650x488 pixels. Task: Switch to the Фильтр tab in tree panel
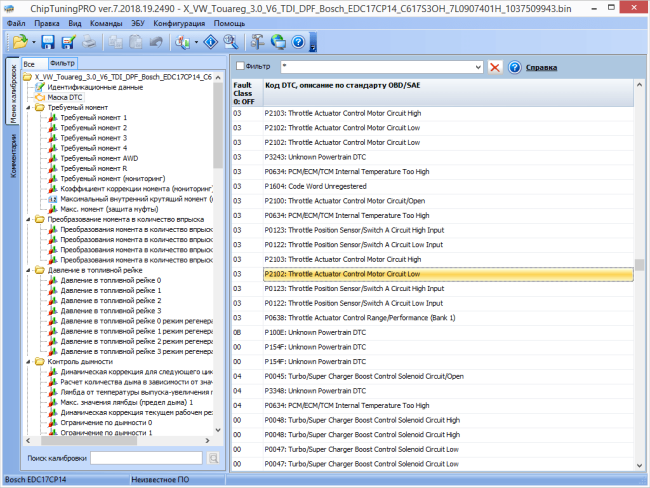(63, 63)
